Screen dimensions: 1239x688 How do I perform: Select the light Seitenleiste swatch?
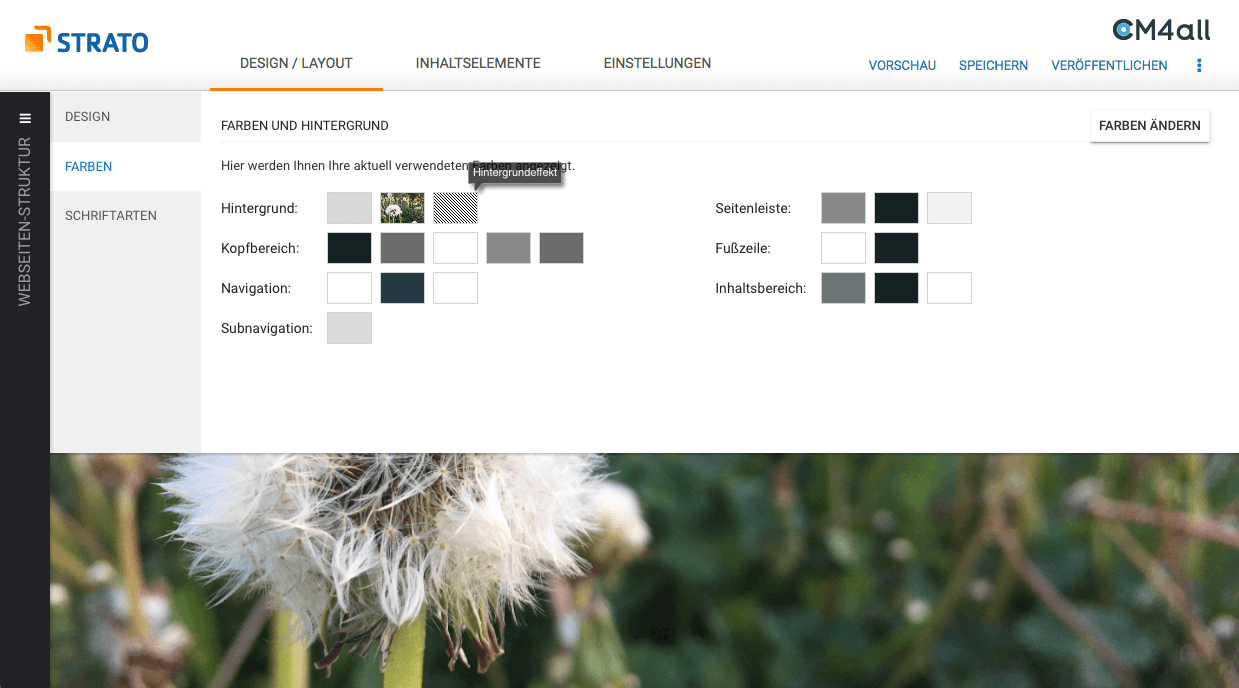coord(949,208)
